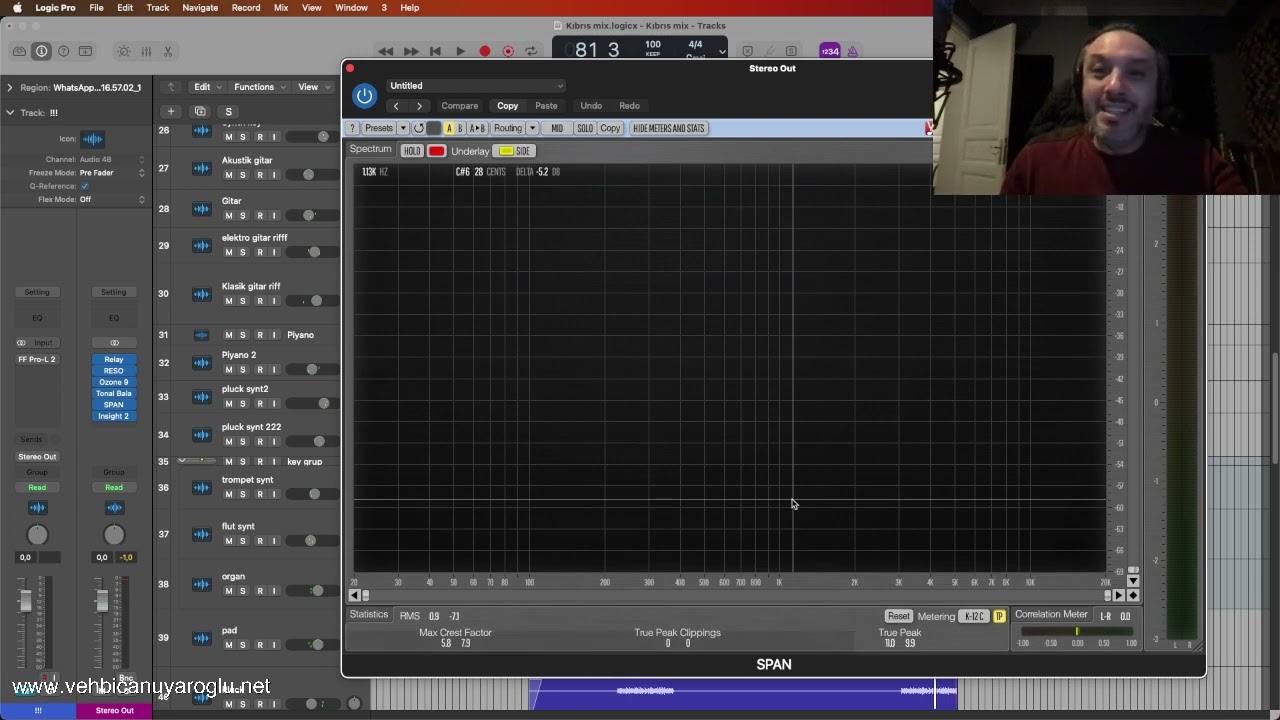Click Hide Meters and Stats
Screen dimensions: 1280x720
pos(669,128)
